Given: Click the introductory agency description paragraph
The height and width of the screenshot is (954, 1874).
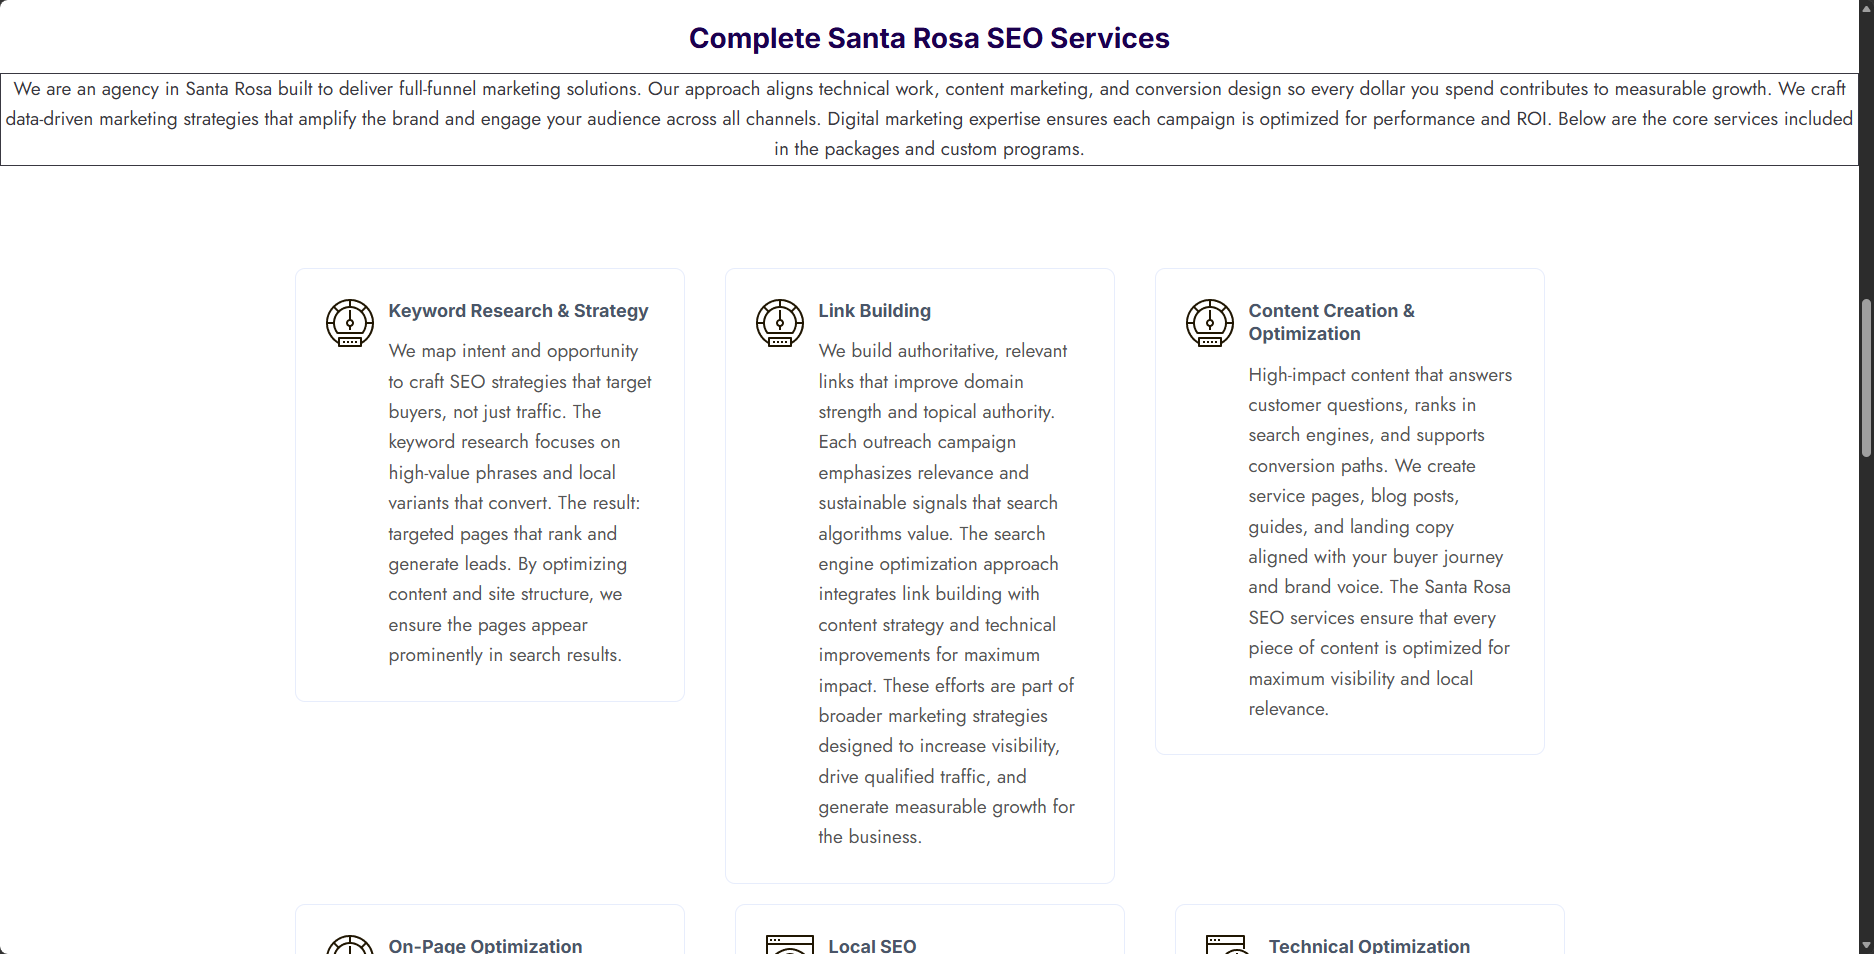Looking at the screenshot, I should tap(928, 118).
